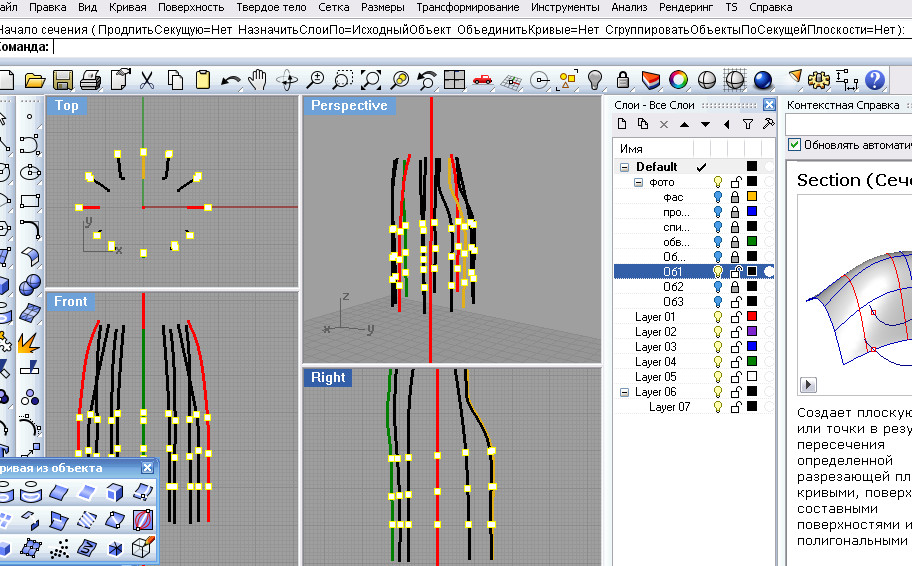This screenshot has height=566, width=912.
Task: Click the layer filter funnel icon
Action: [747, 124]
